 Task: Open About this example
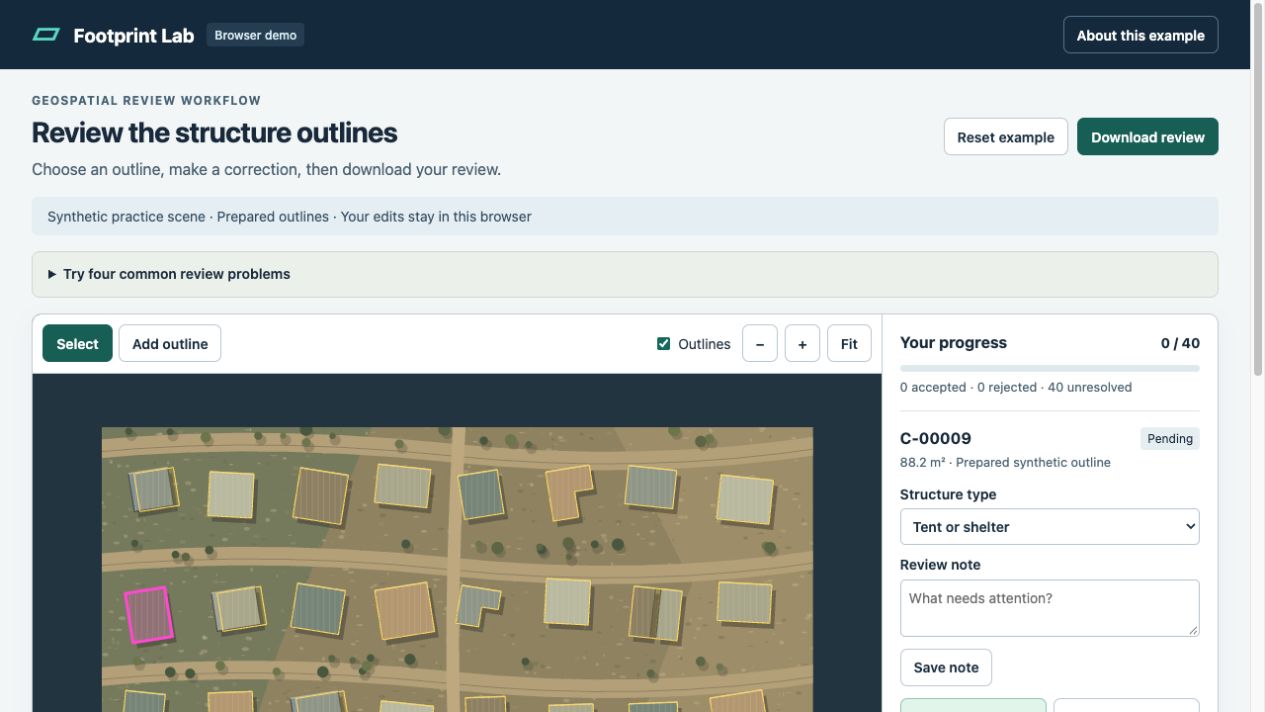coord(1140,35)
